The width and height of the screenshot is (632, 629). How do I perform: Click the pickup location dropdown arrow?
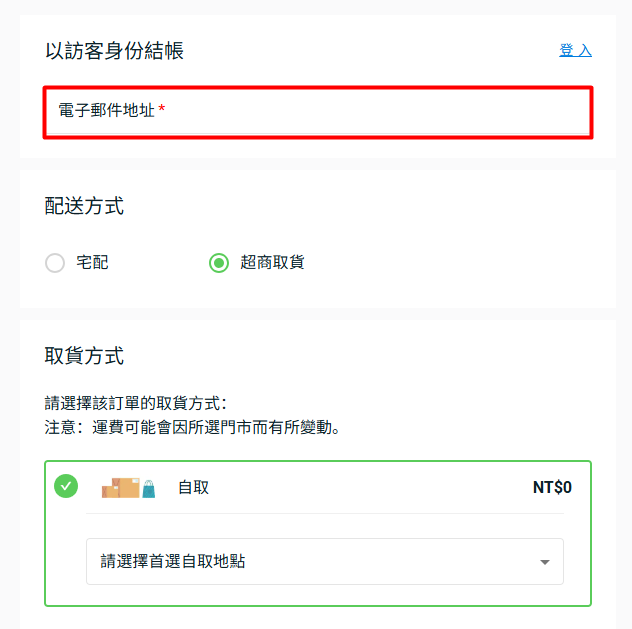545,562
